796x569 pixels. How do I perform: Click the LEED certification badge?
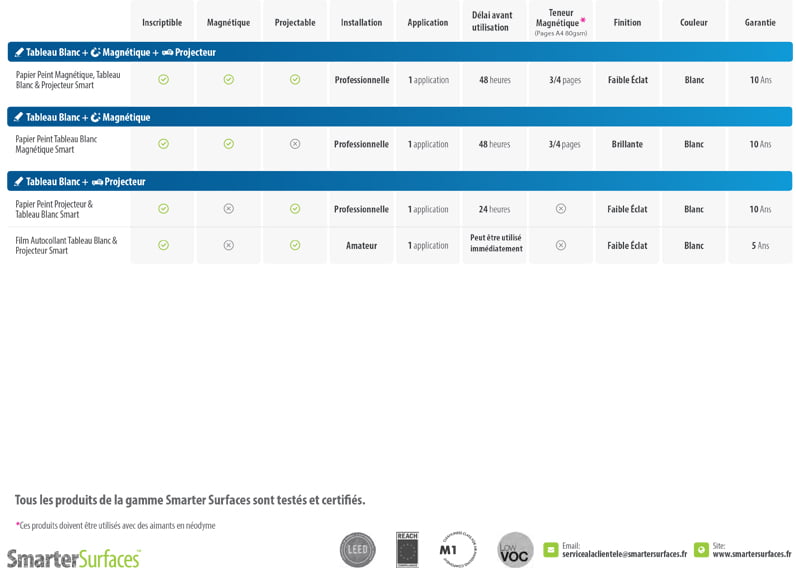tap(357, 550)
